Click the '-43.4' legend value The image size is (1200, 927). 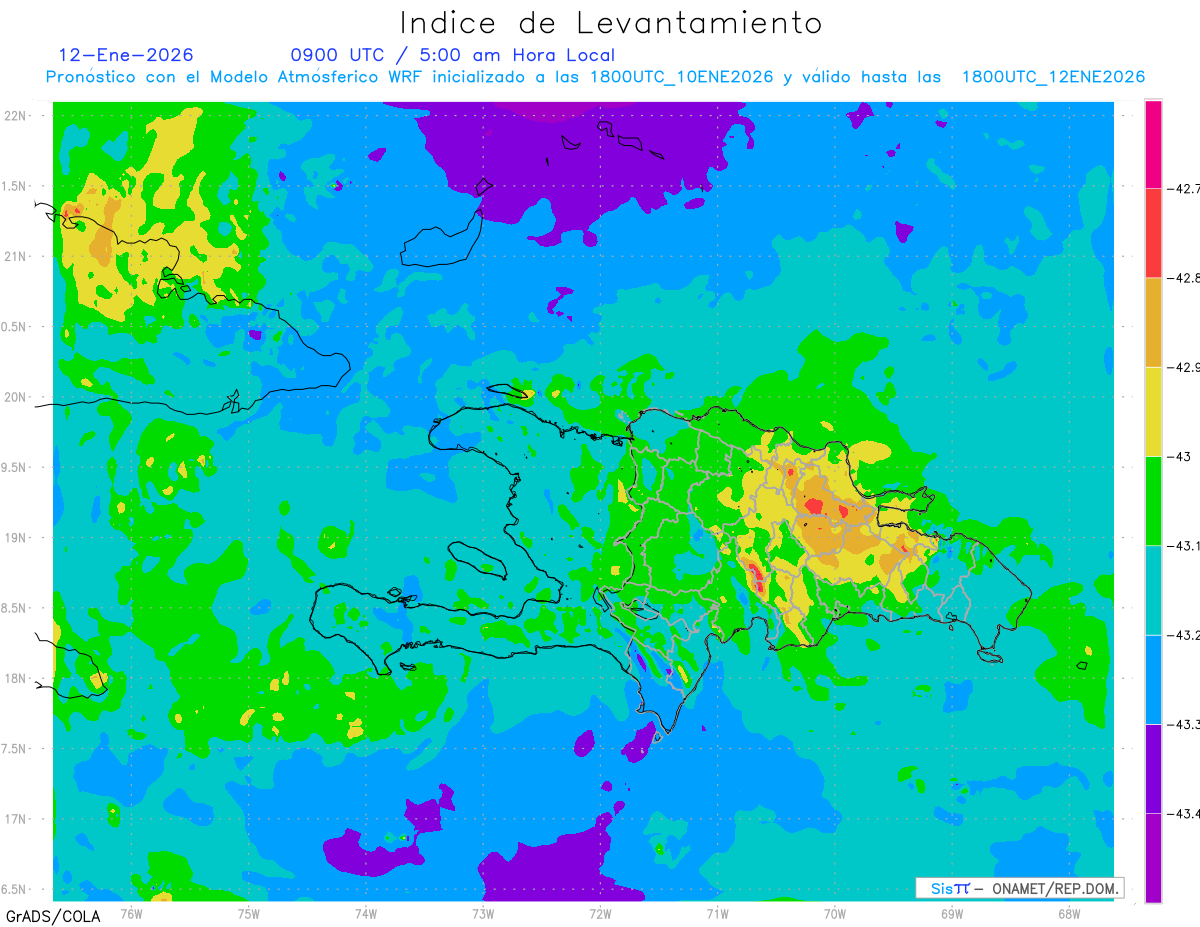tap(1183, 814)
